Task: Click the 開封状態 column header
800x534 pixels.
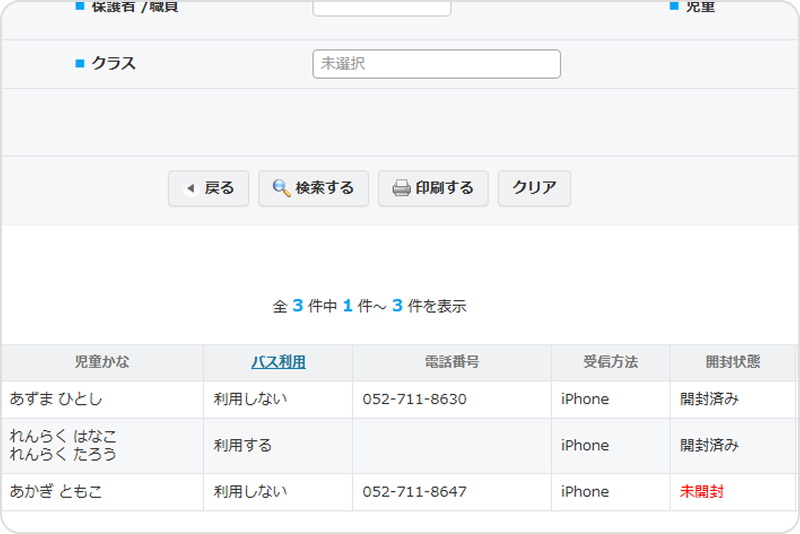Action: 732,362
